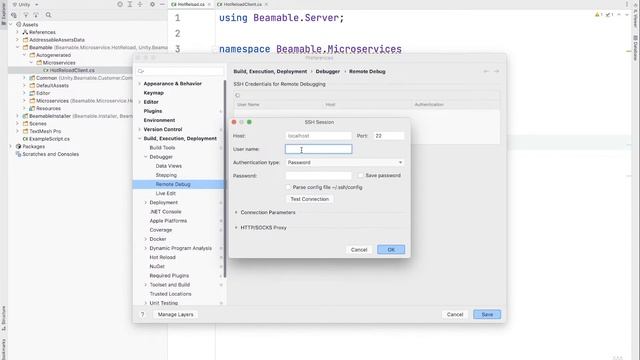Viewport: 640px width, 360px height.
Task: Click the back arrow in Preferences header
Action: tap(486, 71)
